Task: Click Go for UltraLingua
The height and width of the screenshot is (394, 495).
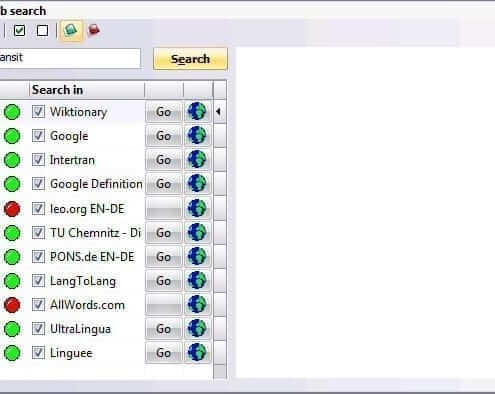Action: (164, 329)
